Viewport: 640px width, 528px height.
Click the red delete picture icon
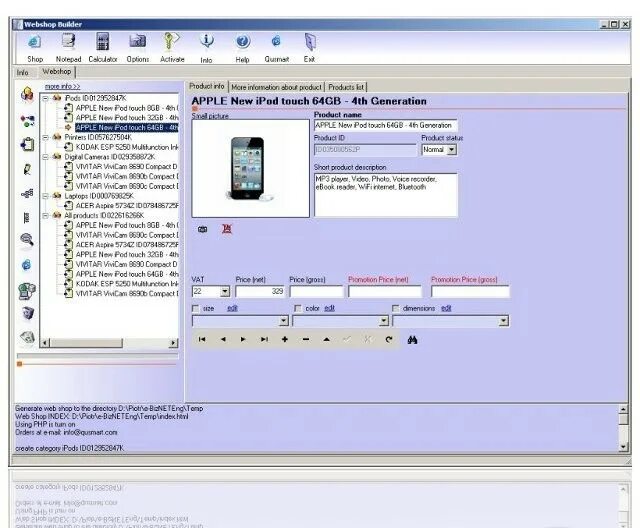[x=227, y=229]
